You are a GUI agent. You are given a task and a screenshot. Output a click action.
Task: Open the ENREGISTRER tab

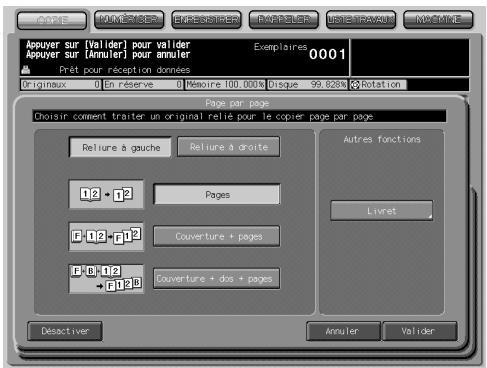tap(206, 20)
